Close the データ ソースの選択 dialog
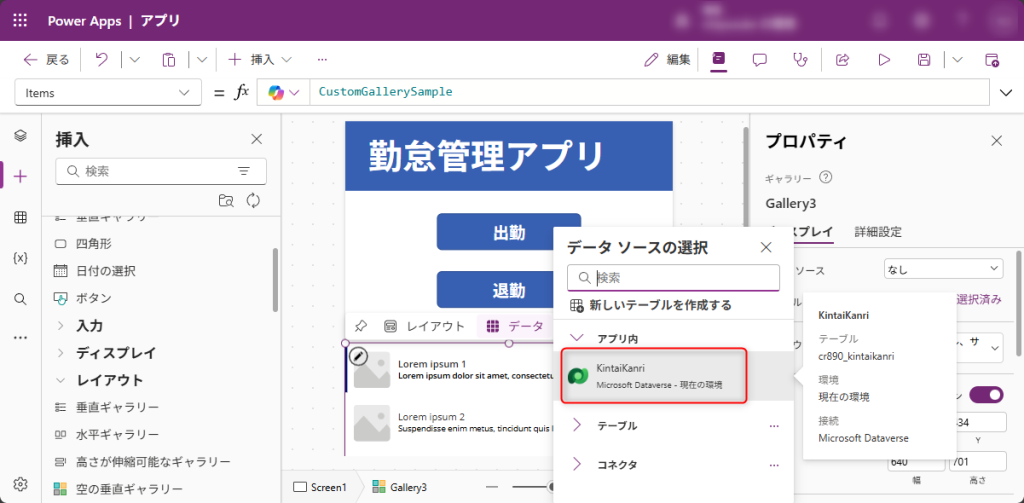The width and height of the screenshot is (1024, 503). tap(766, 247)
